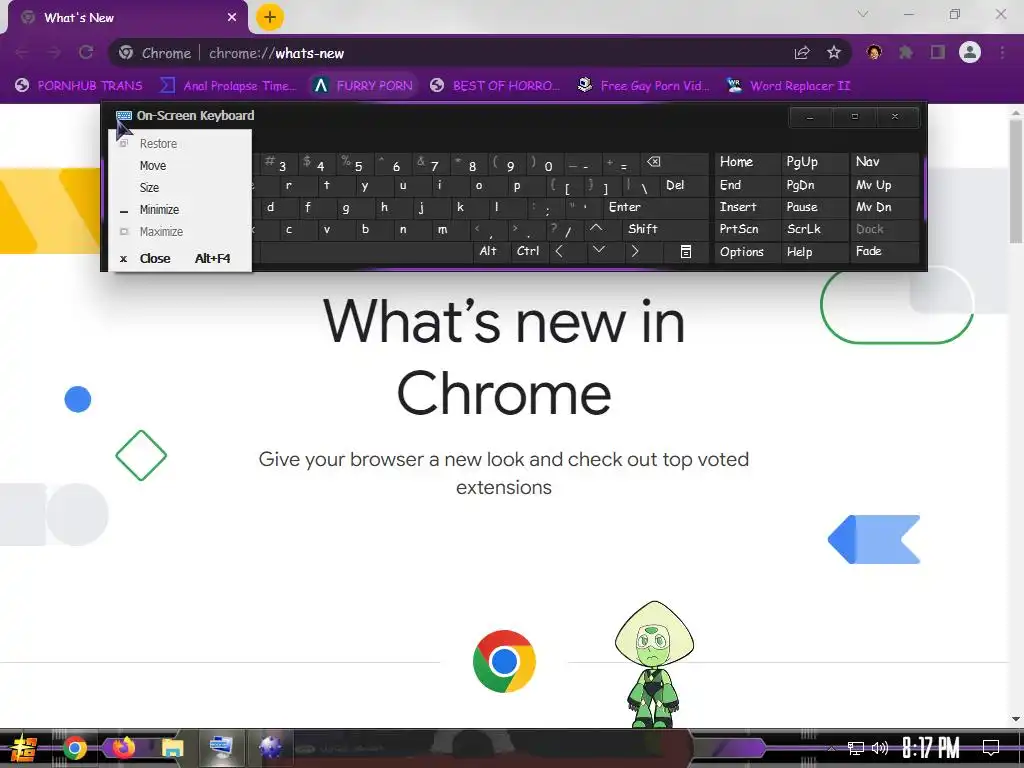Open the On-Screen Keyboard taskbar icon
Screen dimensions: 1024x768
click(221, 747)
